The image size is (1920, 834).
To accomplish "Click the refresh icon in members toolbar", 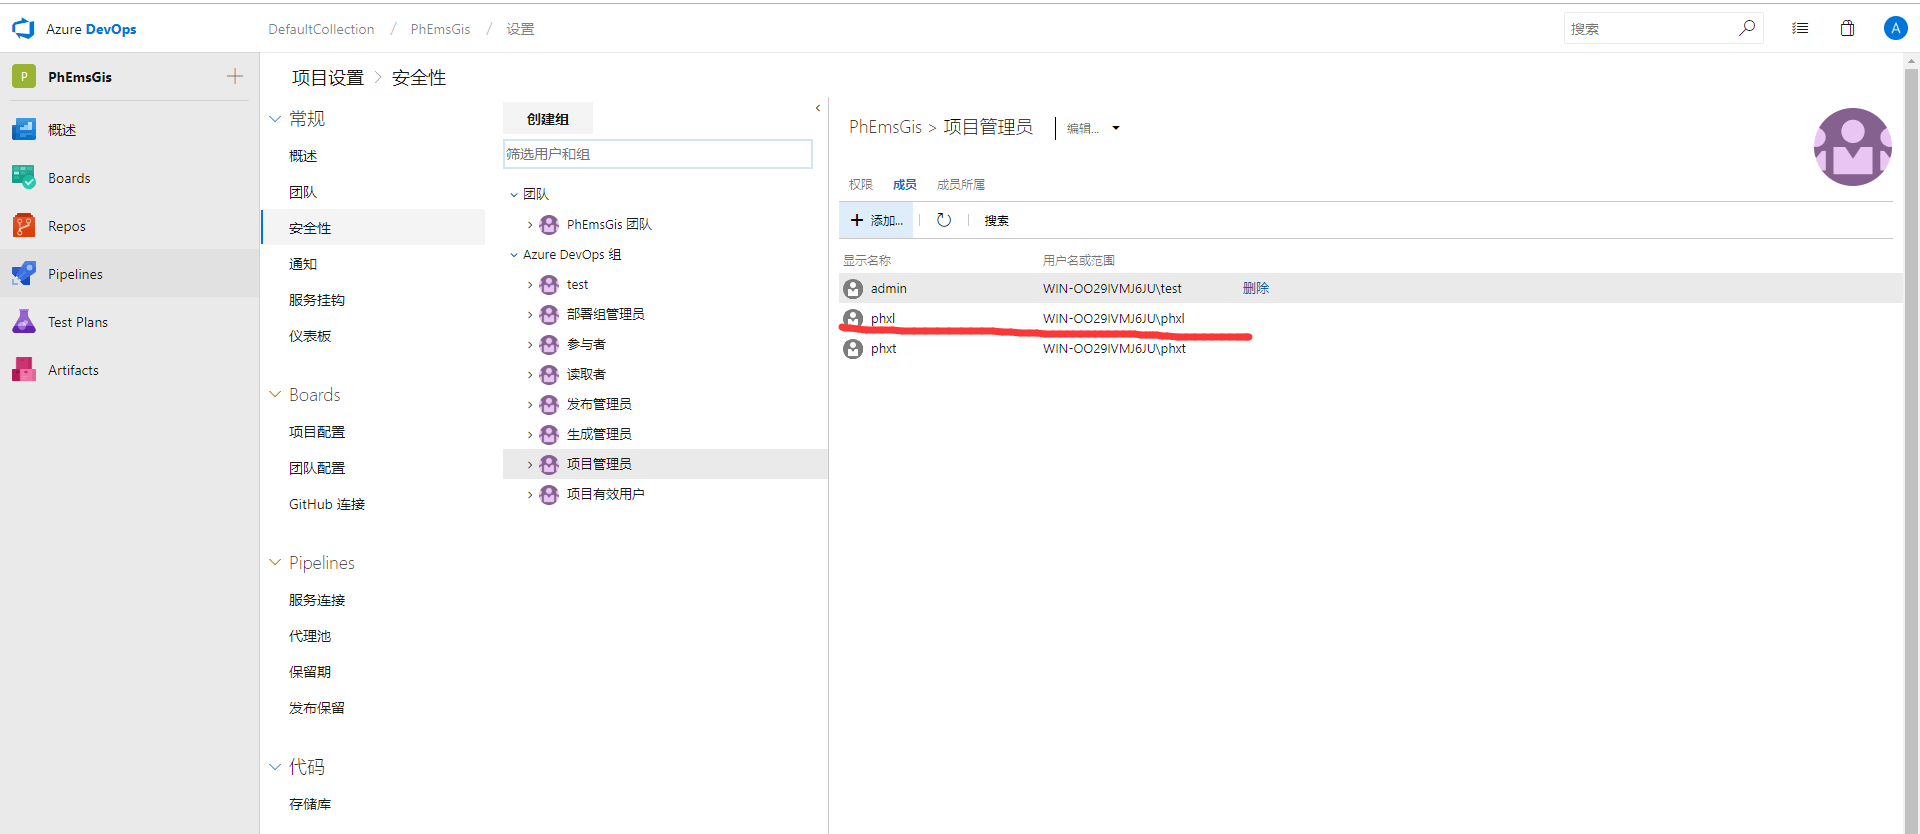I will pos(943,220).
